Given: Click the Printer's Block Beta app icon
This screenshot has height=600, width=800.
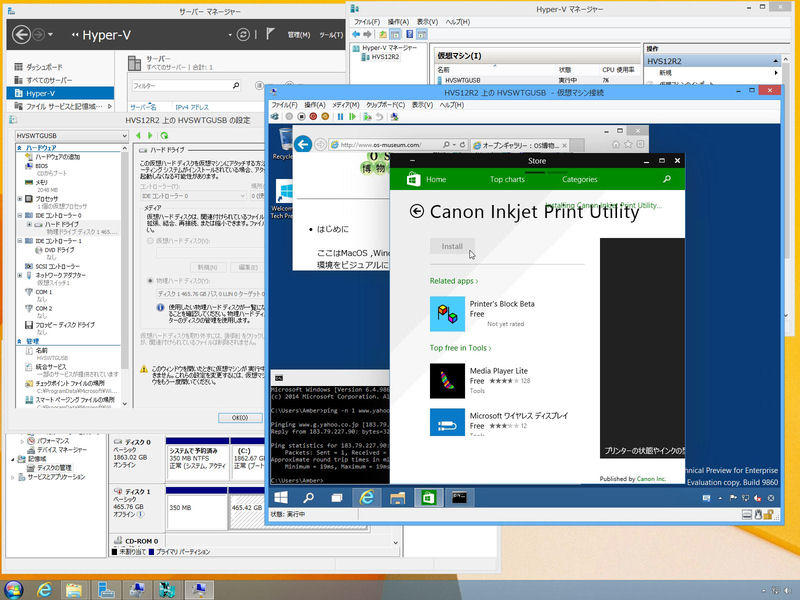Looking at the screenshot, I should (x=447, y=314).
